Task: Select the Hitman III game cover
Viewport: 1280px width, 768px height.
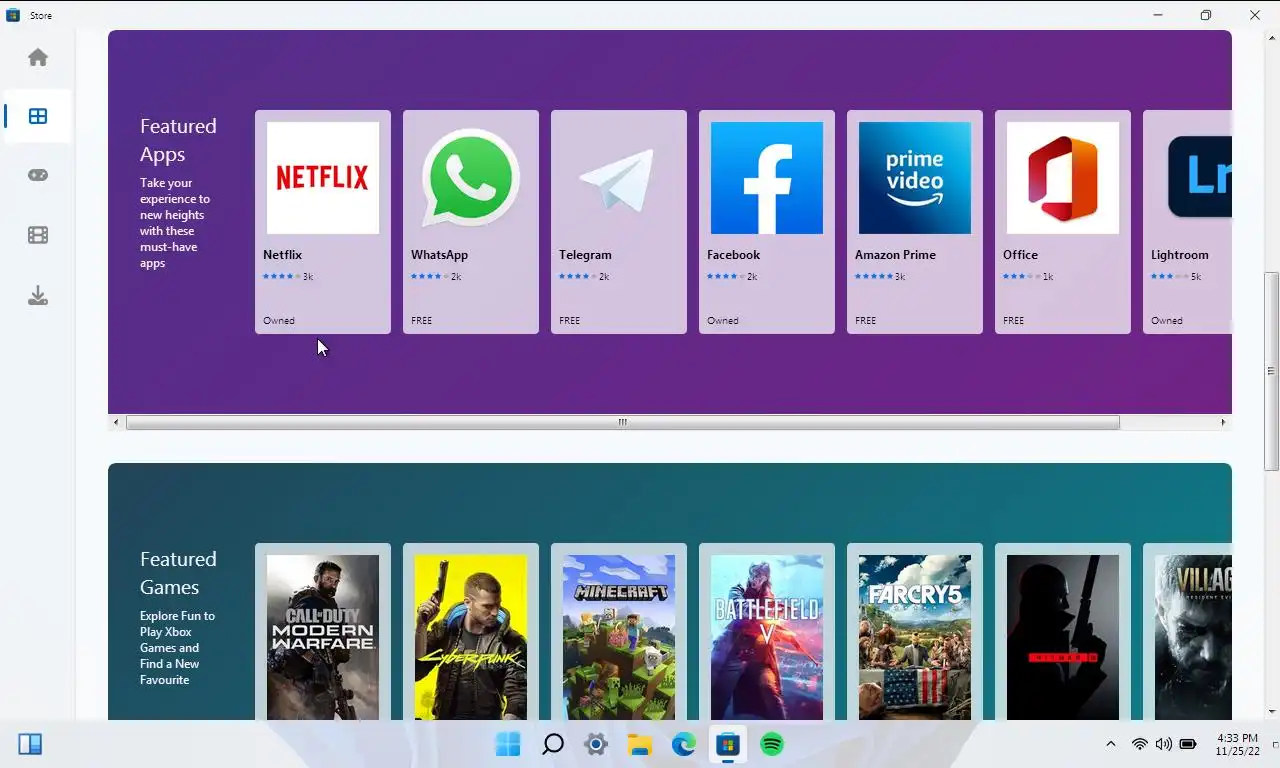Action: 1063,637
